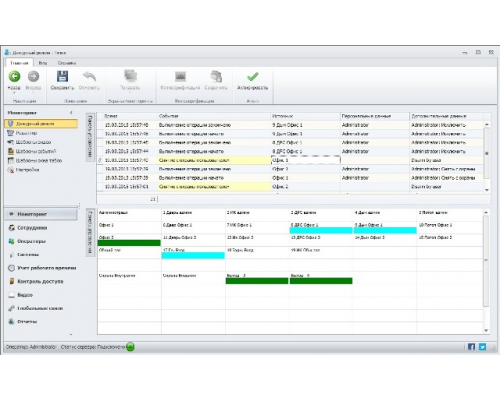The height and width of the screenshot is (400, 500).
Task: Select the highlighted Офис 1 source cell
Action: (x=306, y=160)
